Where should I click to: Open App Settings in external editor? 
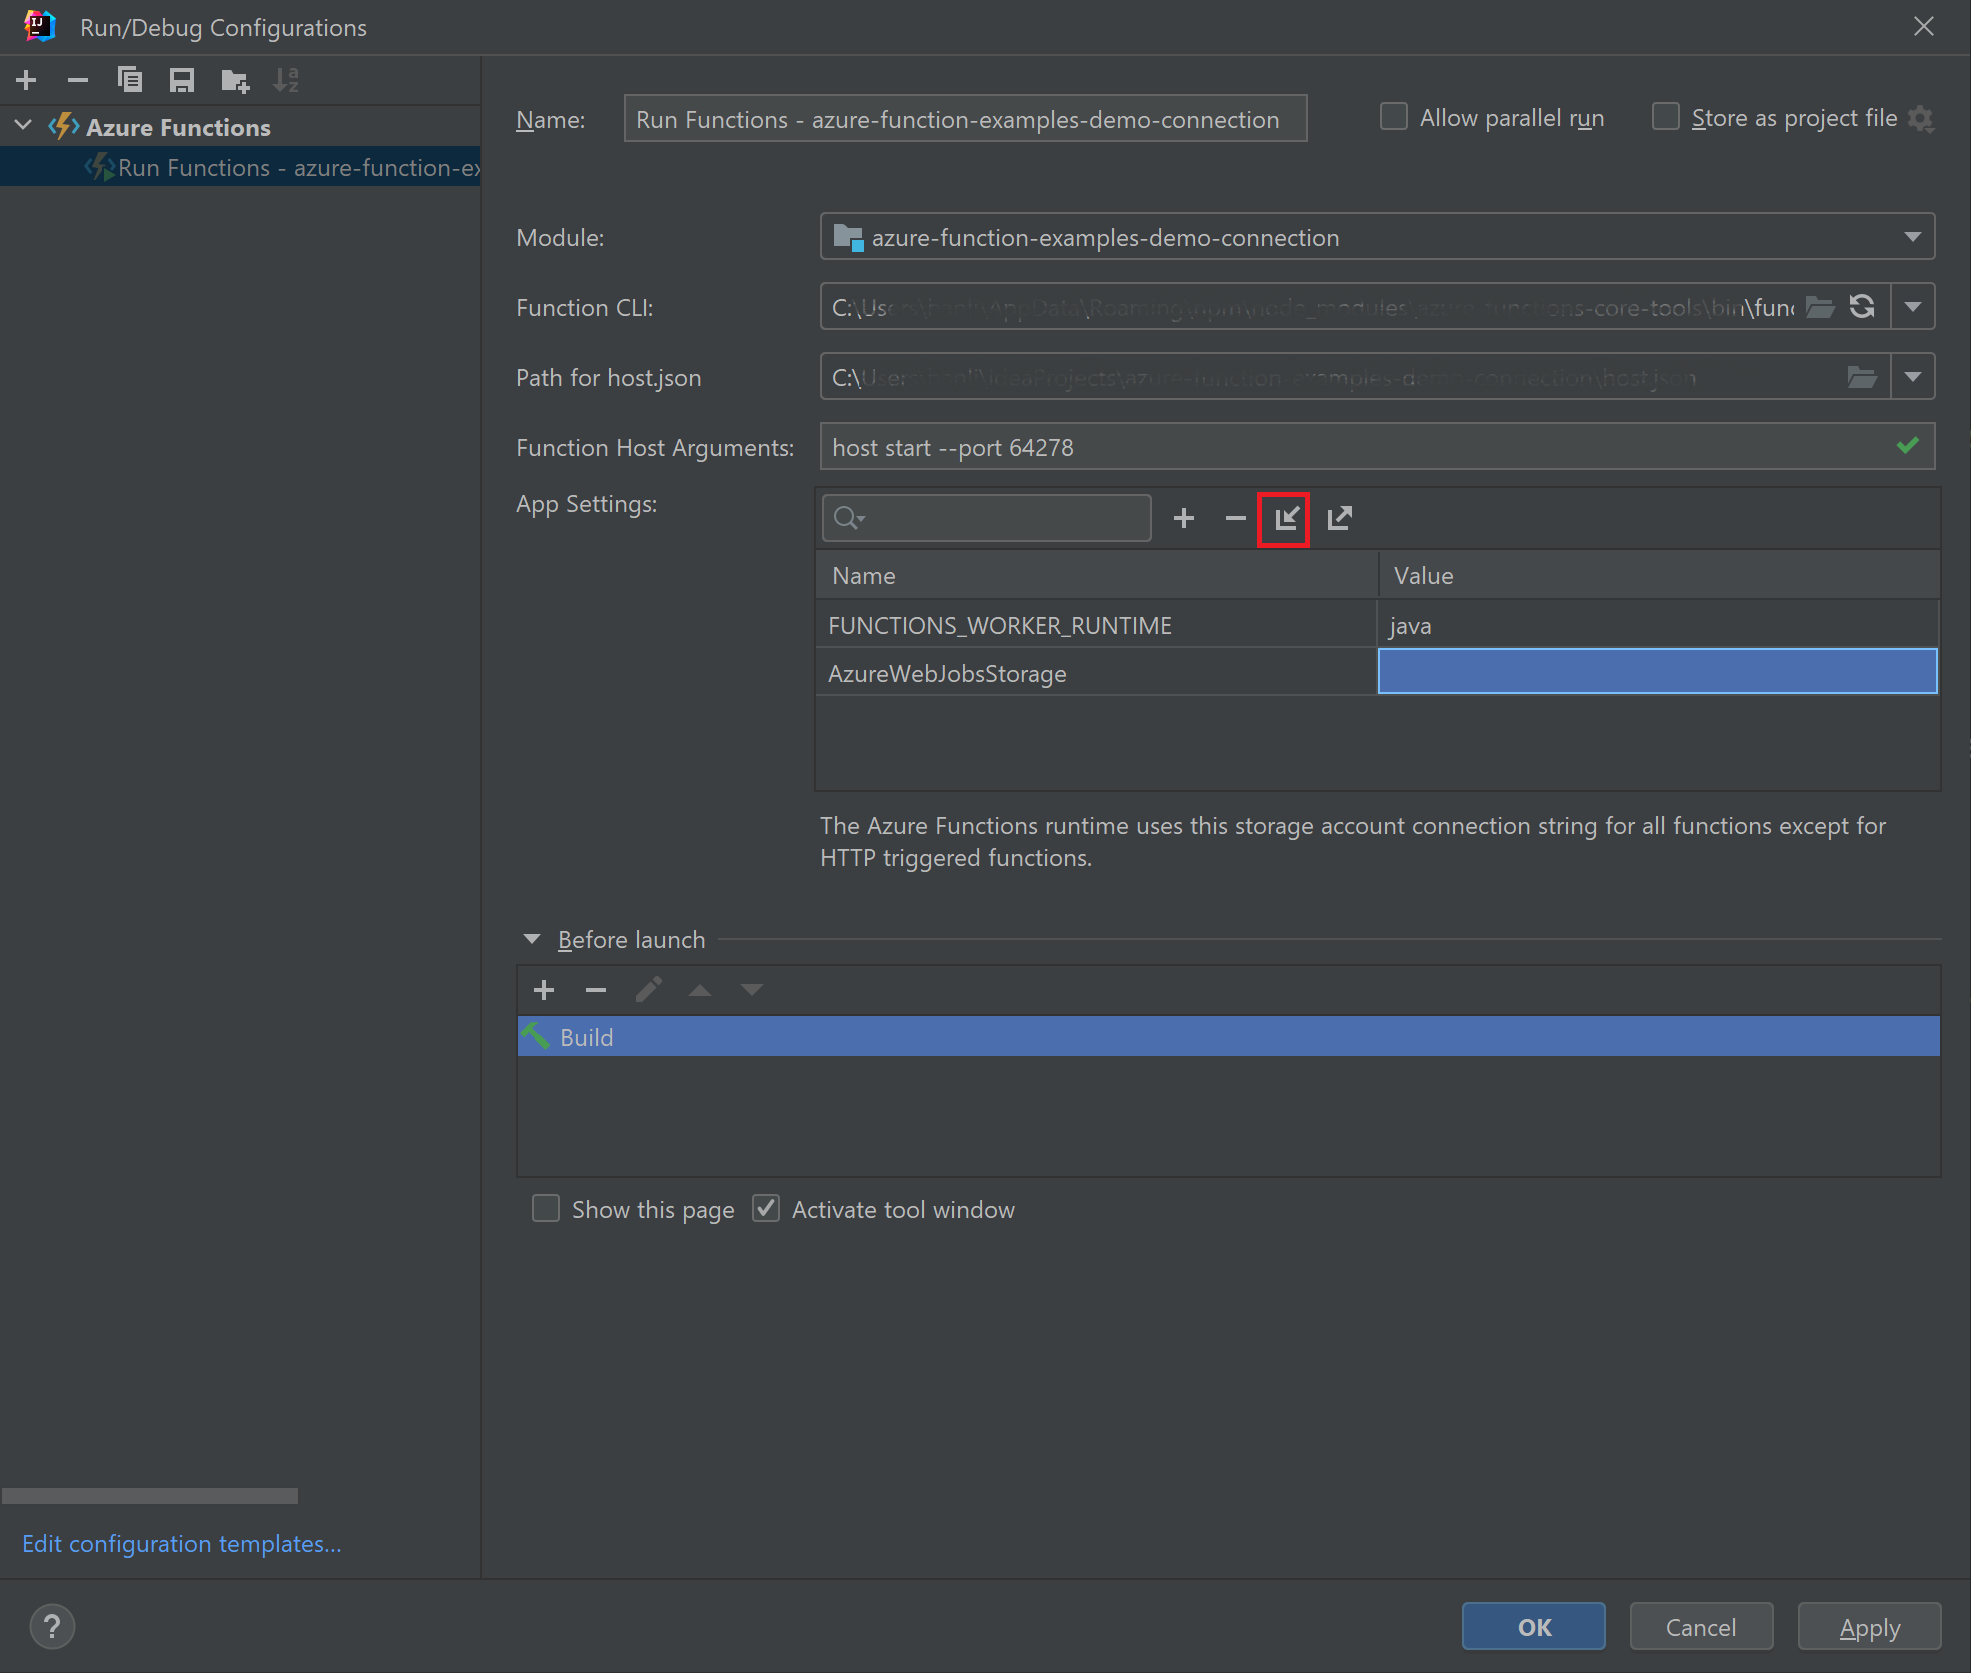1340,519
